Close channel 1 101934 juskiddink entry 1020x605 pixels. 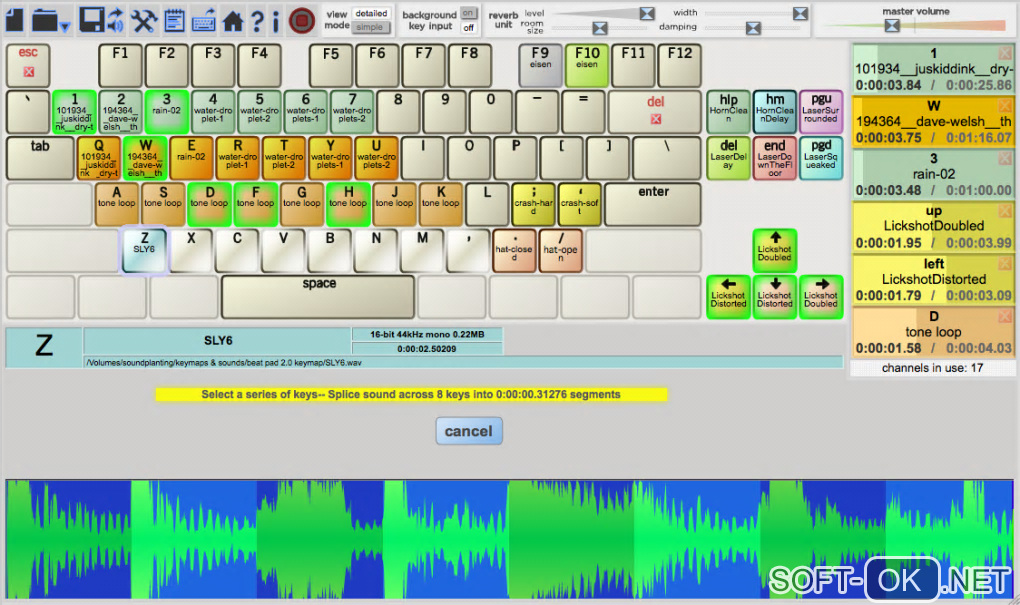[x=1005, y=53]
